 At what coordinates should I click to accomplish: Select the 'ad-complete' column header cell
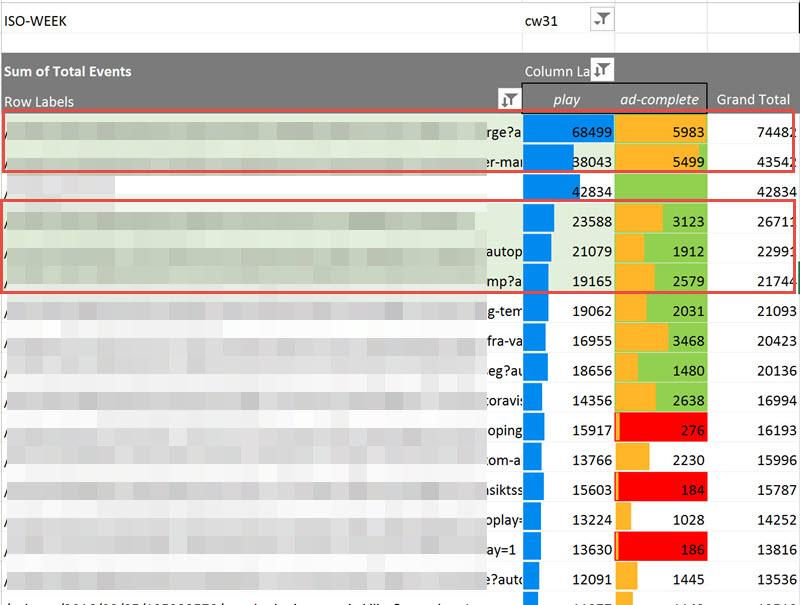(x=660, y=100)
